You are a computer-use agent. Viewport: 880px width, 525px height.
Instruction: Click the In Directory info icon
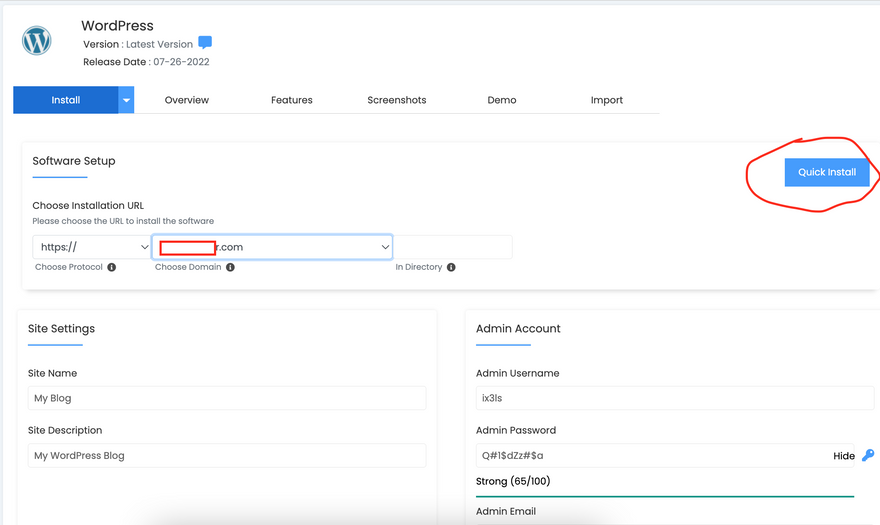coord(451,268)
